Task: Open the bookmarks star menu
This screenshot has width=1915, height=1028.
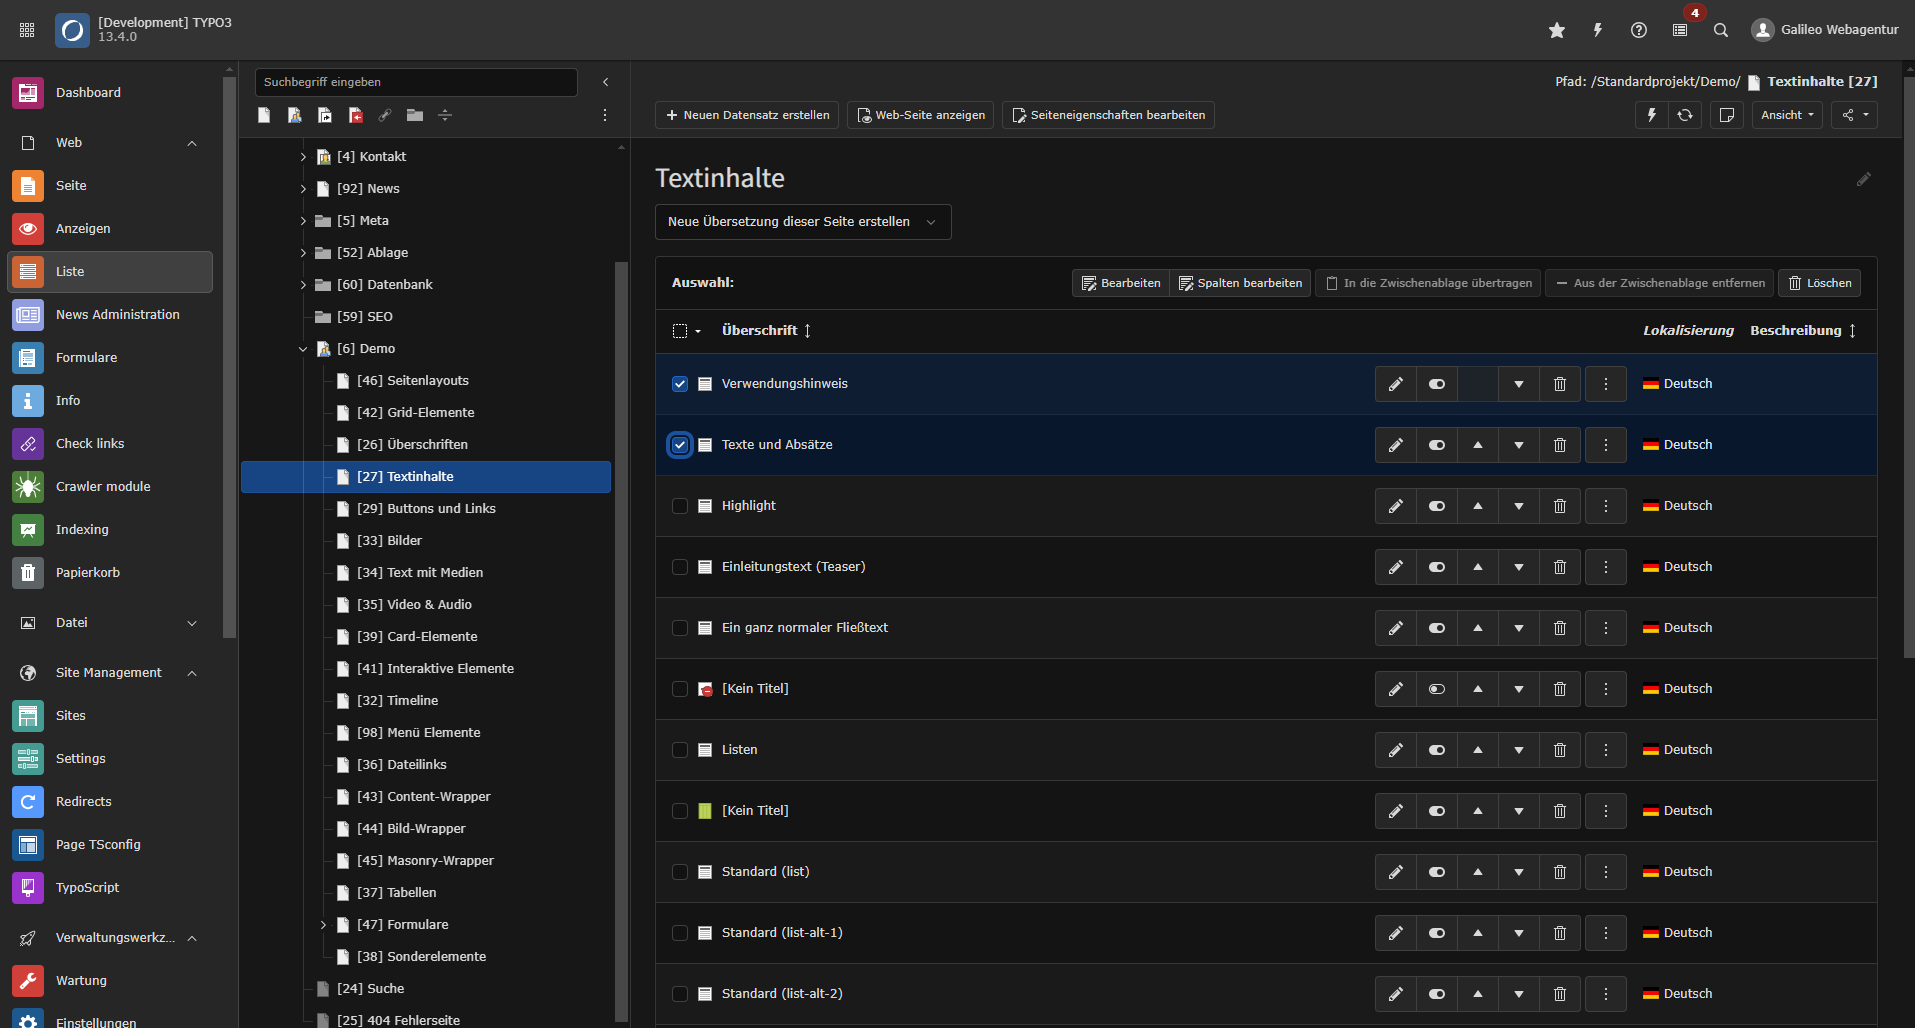Action: click(x=1556, y=30)
